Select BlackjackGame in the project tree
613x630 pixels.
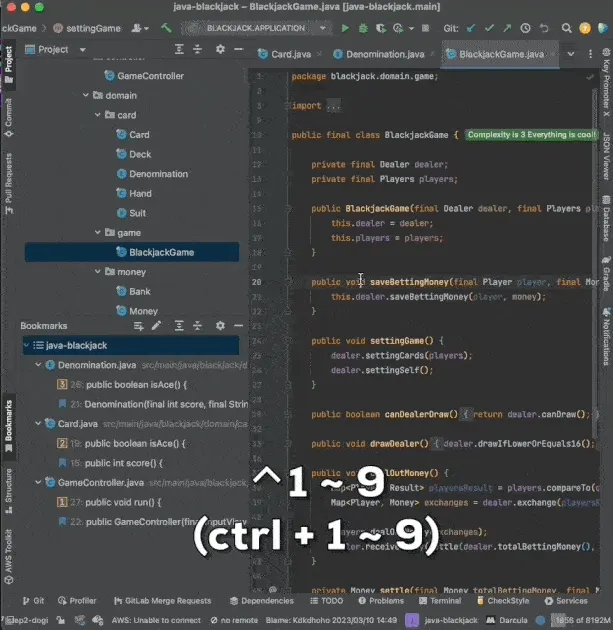tap(161, 252)
